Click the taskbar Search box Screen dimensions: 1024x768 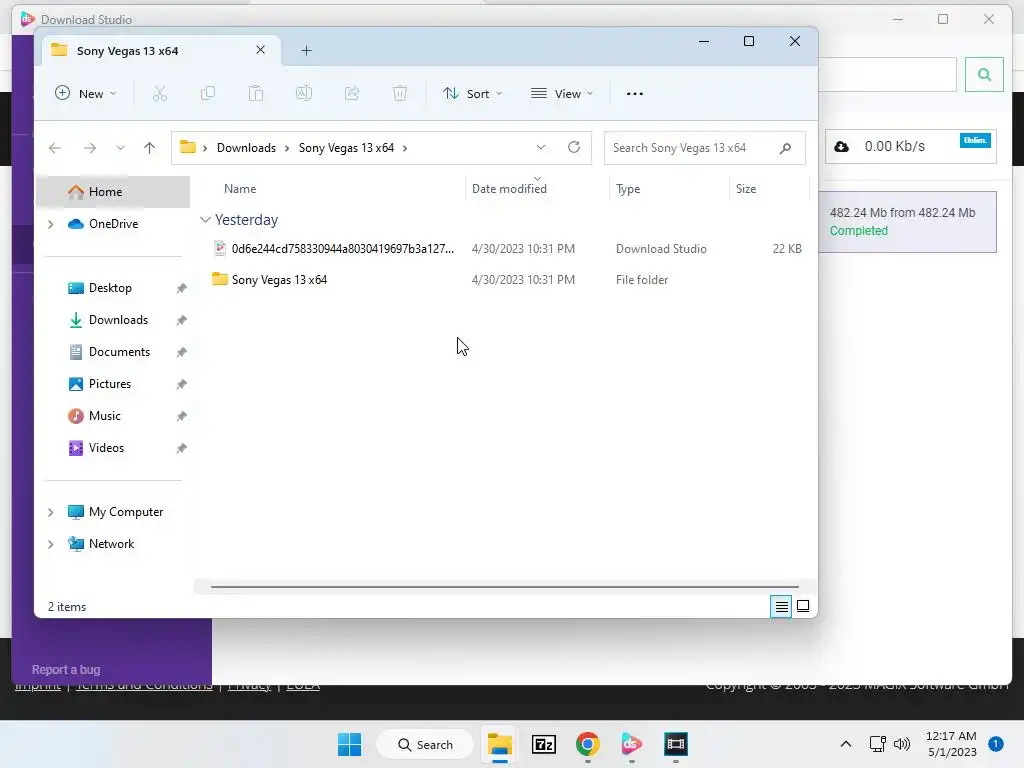click(x=425, y=744)
